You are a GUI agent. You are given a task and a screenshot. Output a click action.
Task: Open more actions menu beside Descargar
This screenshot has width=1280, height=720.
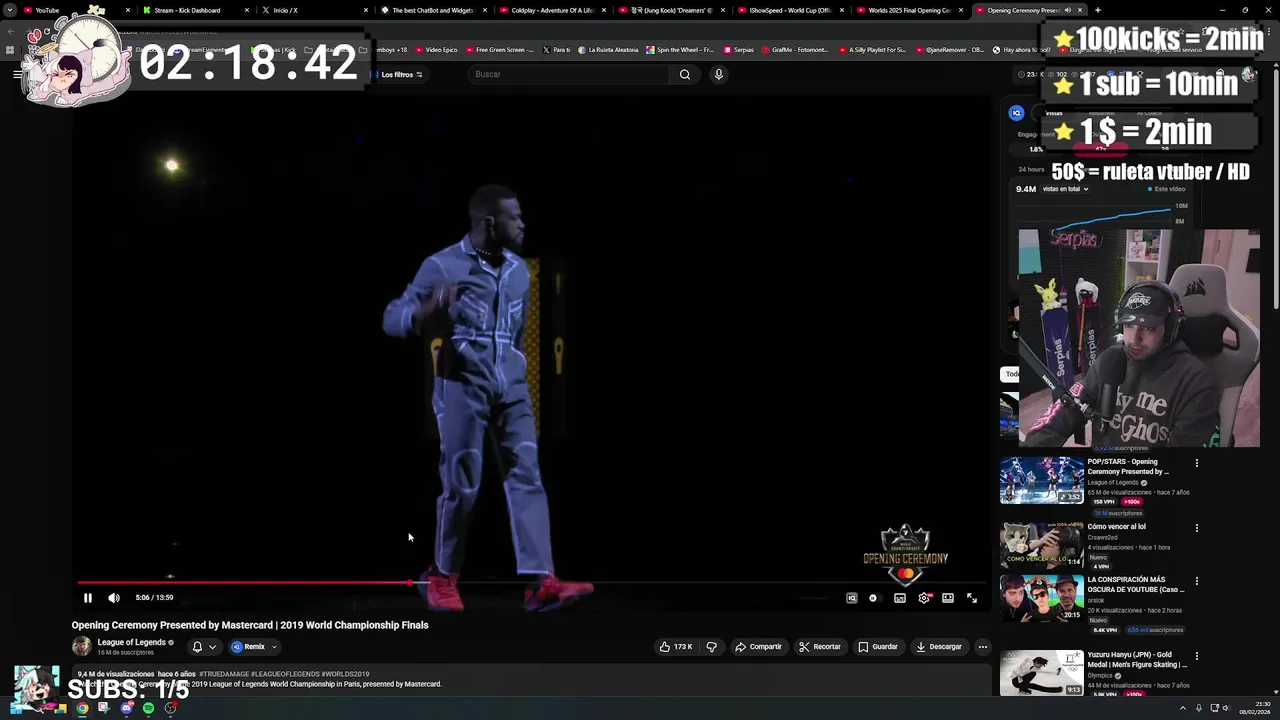[x=983, y=647]
